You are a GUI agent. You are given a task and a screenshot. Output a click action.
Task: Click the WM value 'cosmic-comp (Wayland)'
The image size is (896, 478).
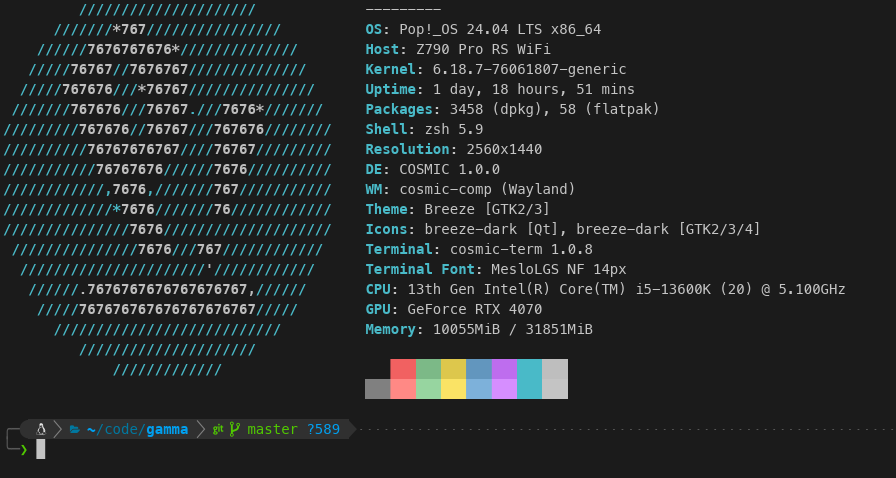487,189
